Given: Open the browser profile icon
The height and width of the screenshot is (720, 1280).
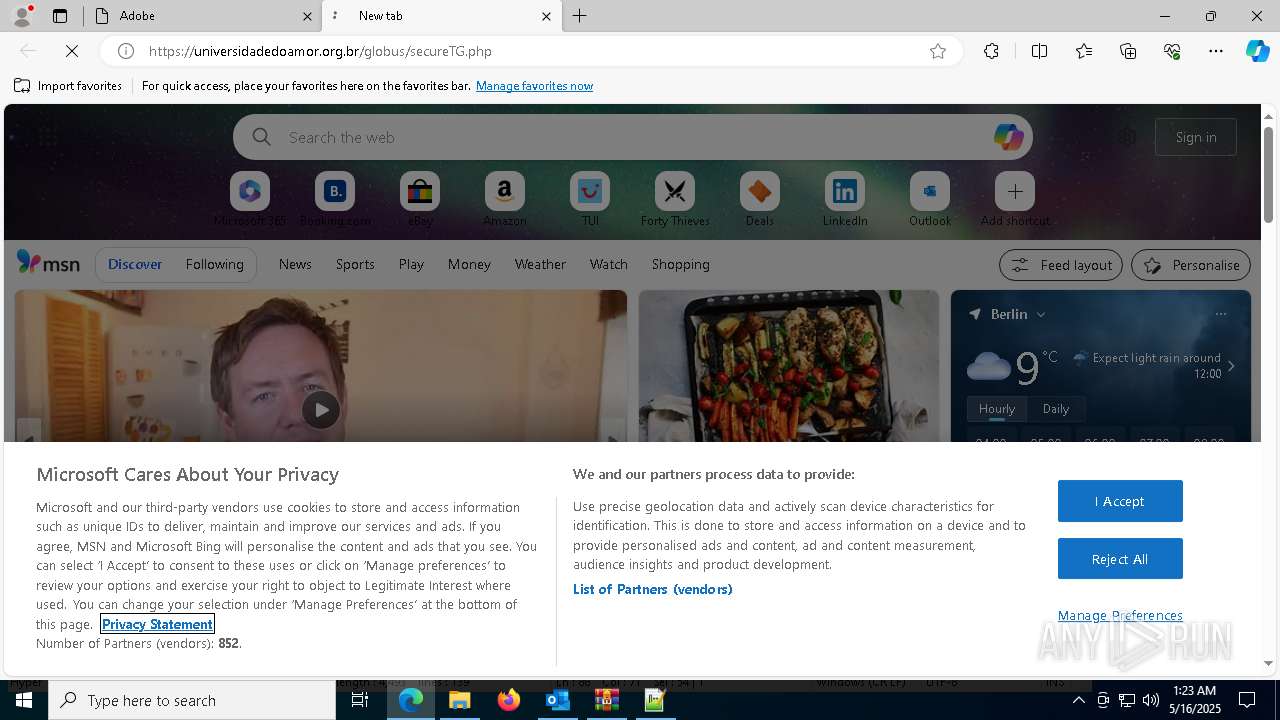Looking at the screenshot, I should coord(21,16).
